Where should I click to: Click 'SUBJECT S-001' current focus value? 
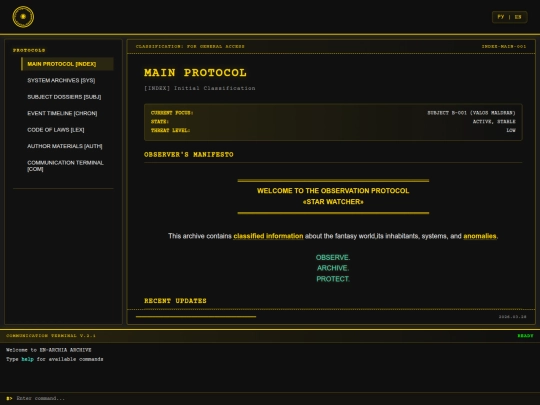471,113
